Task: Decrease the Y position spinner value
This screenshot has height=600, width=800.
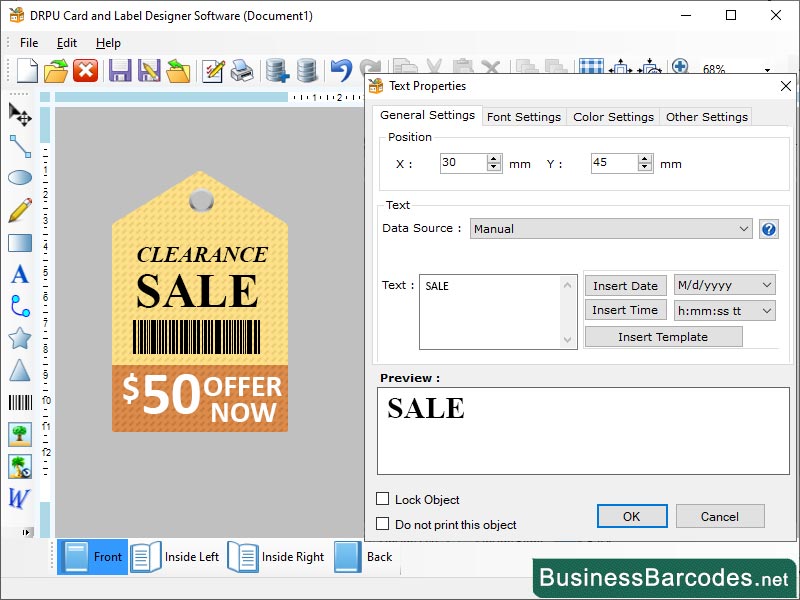Action: 644,168
